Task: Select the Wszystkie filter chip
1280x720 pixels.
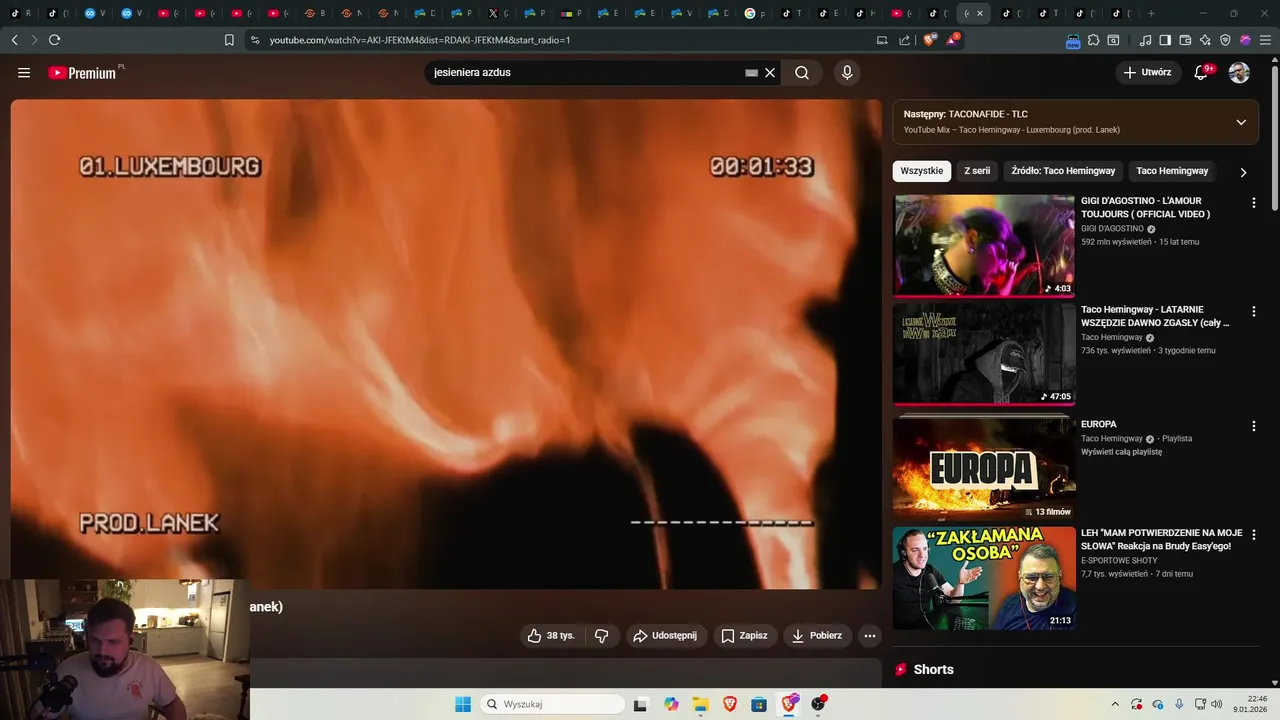Action: click(922, 171)
